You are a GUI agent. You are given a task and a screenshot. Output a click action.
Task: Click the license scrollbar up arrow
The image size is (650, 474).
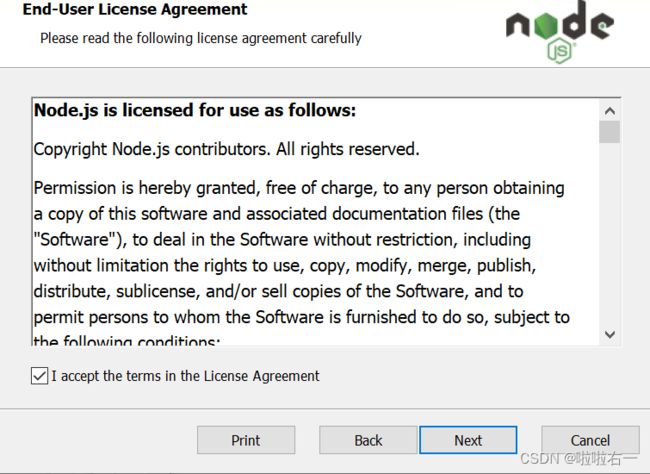tap(609, 111)
